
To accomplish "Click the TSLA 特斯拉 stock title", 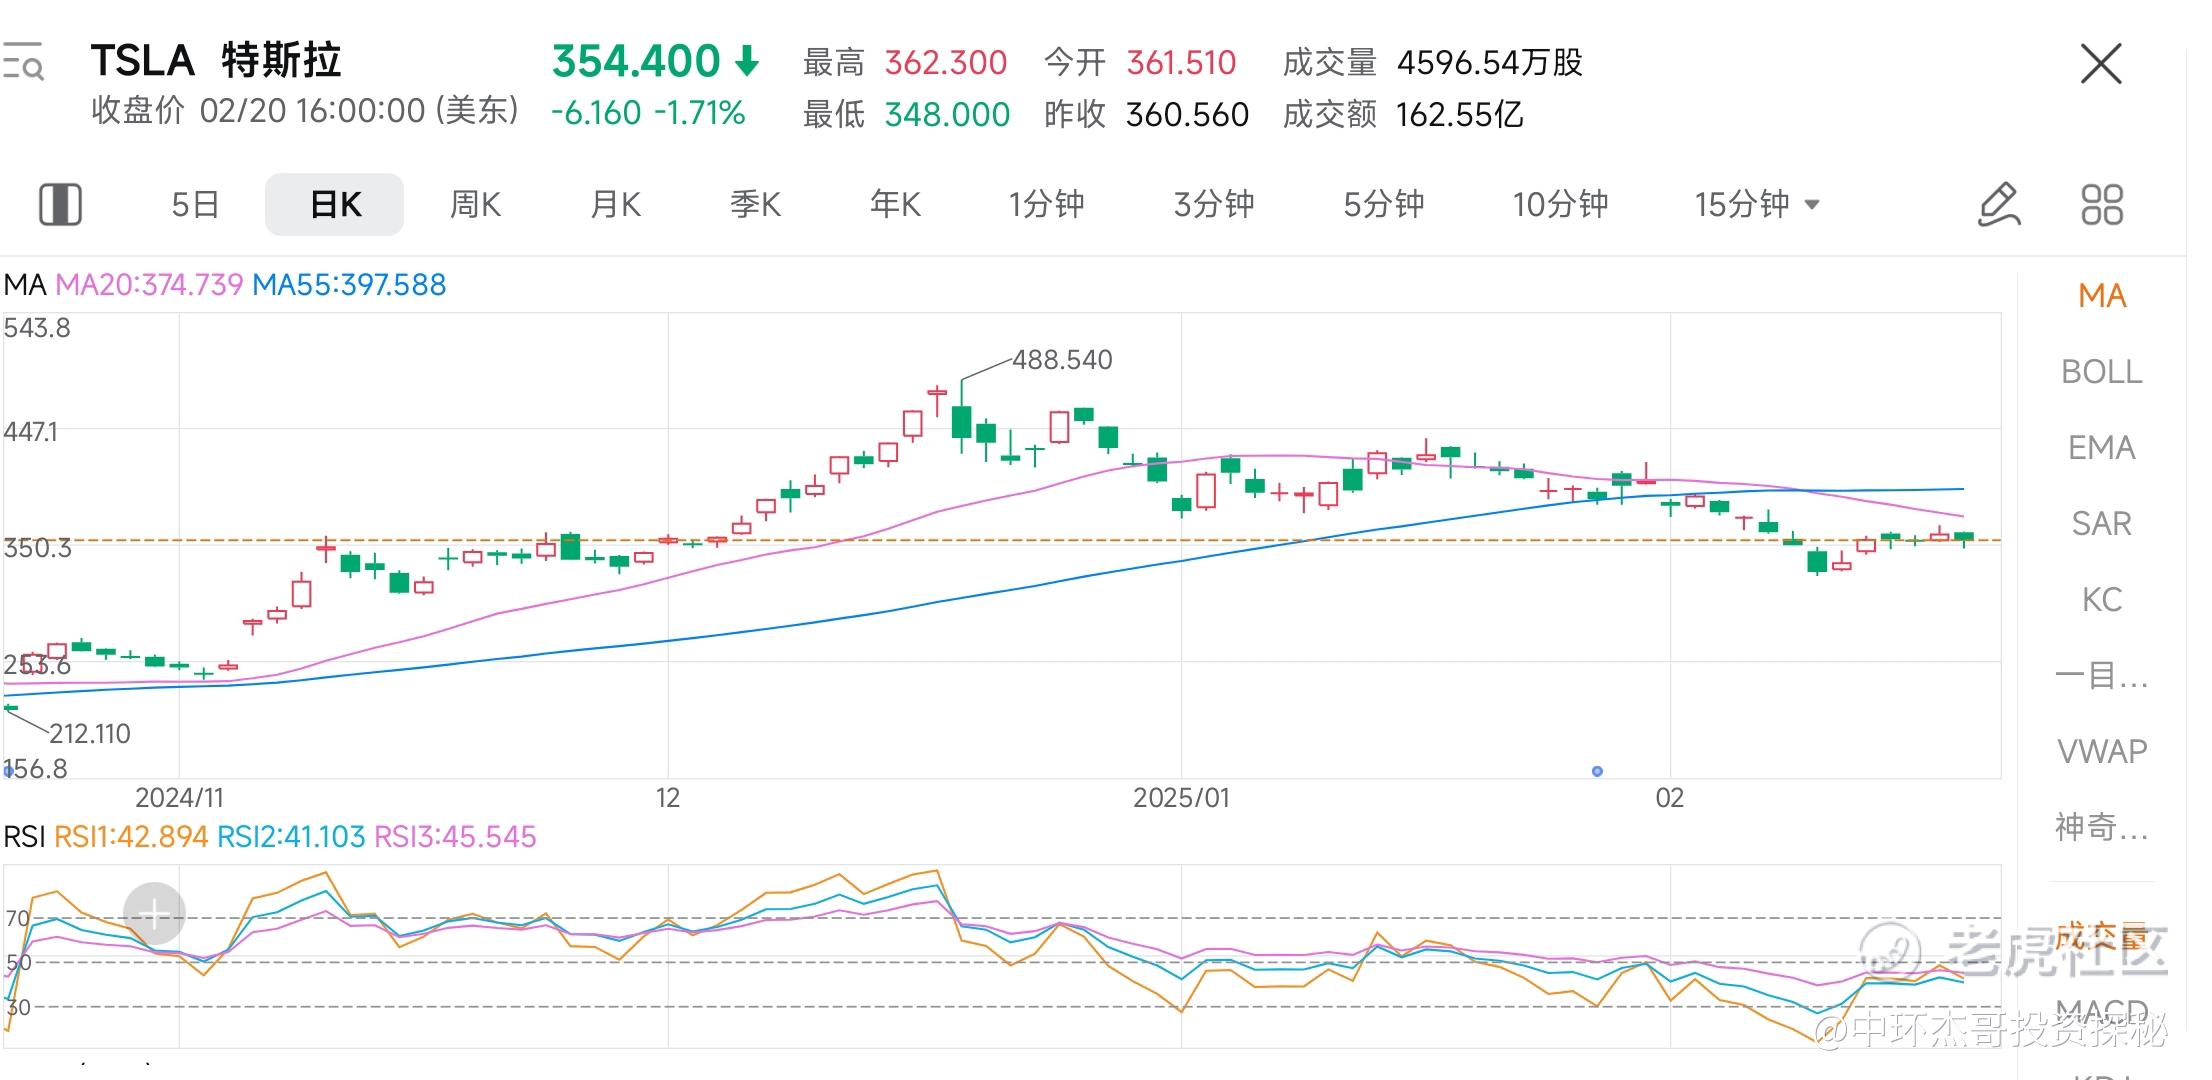I will (x=216, y=61).
